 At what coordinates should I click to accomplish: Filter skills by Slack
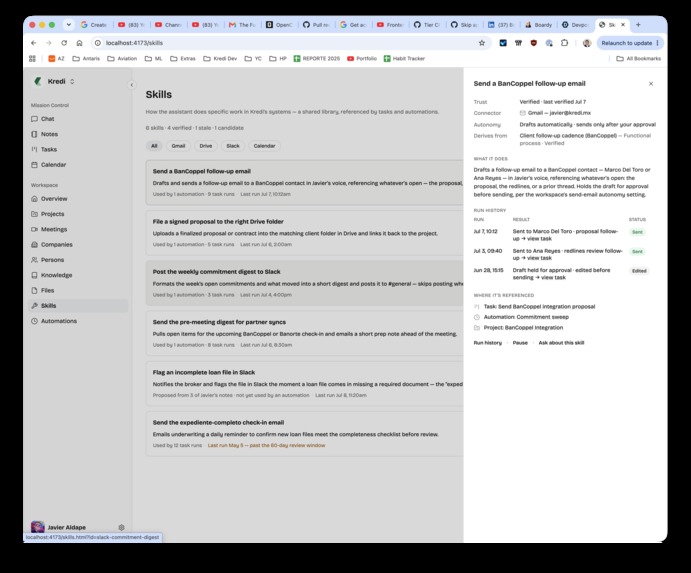coord(233,146)
